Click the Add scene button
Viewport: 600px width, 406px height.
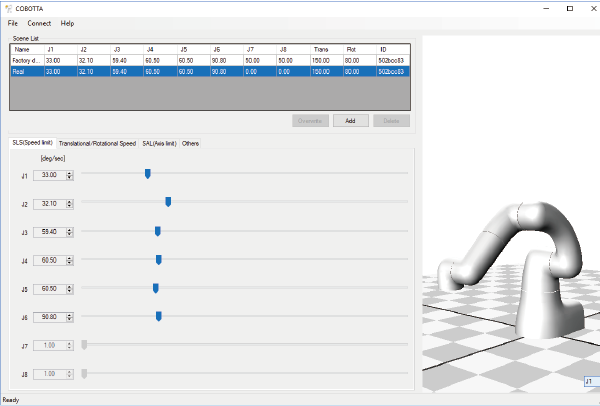[351, 120]
